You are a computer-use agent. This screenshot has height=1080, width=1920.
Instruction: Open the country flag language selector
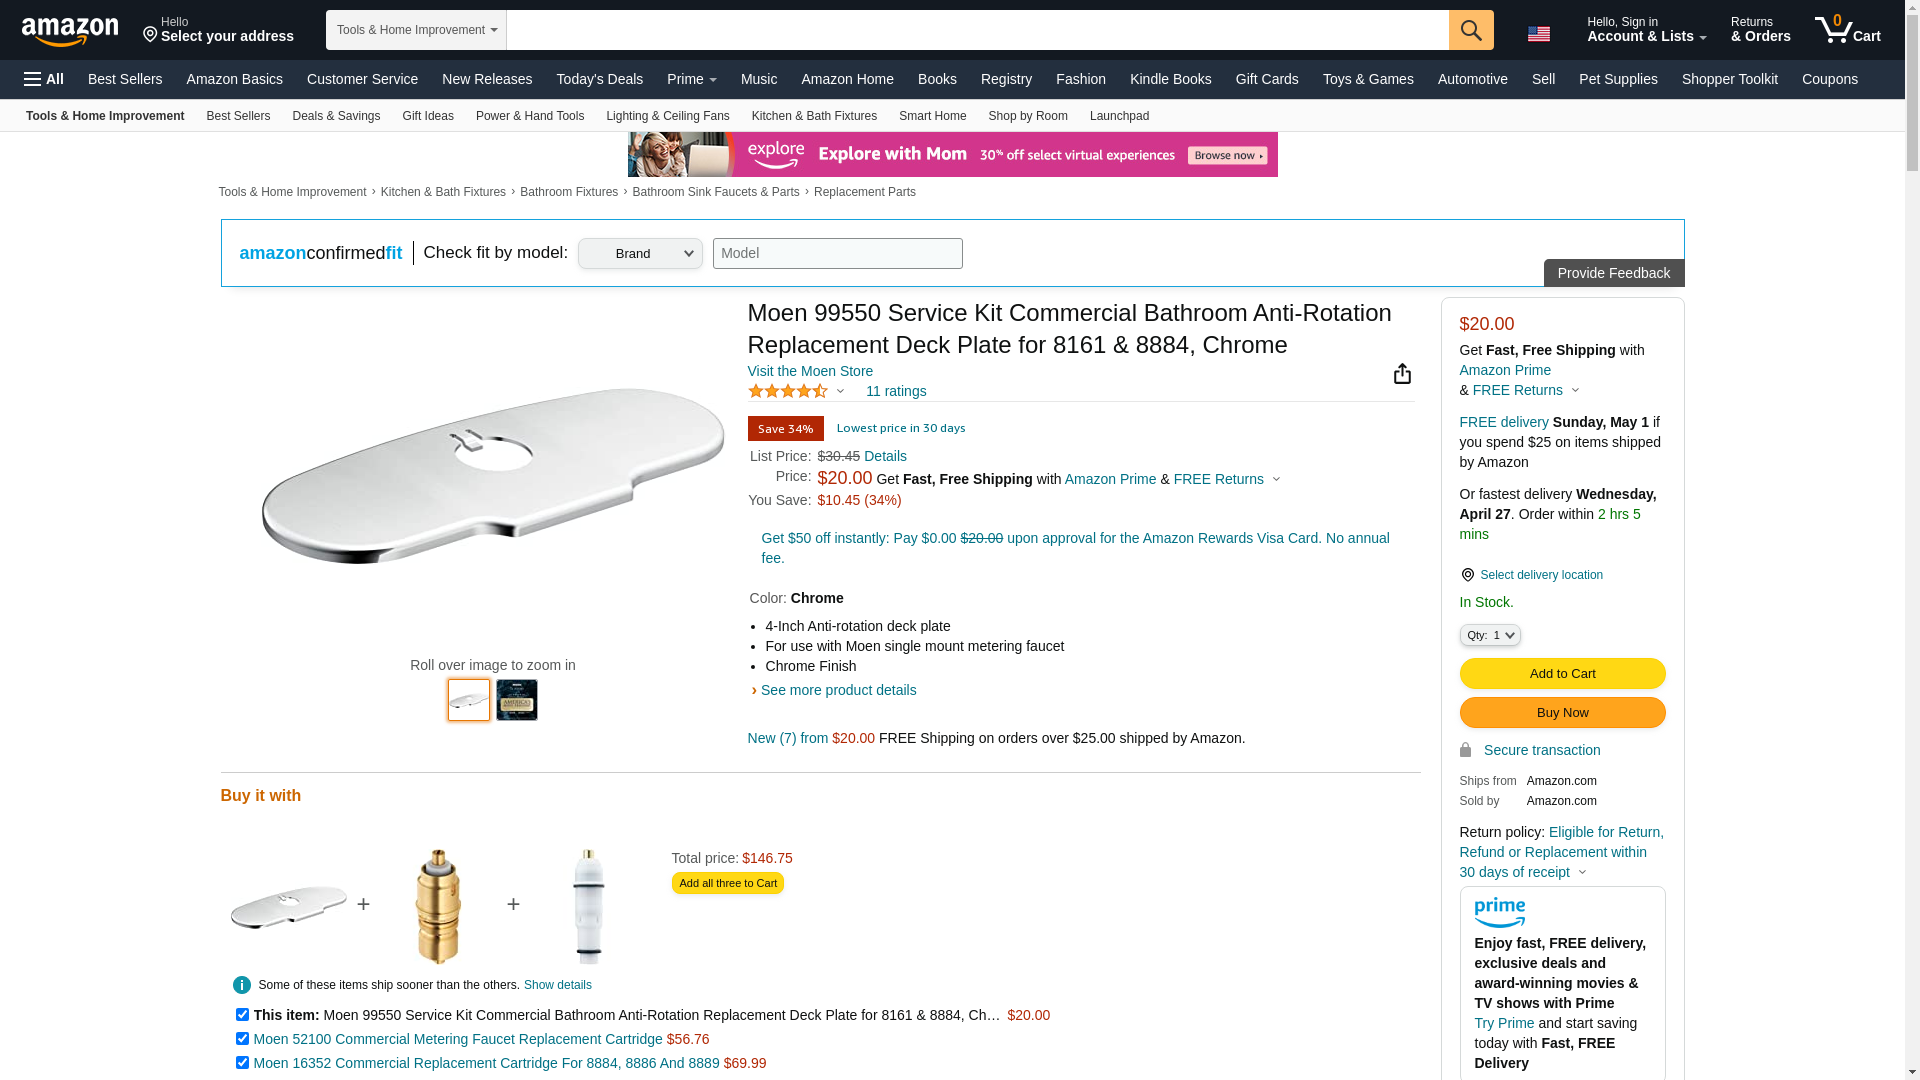1539,34
